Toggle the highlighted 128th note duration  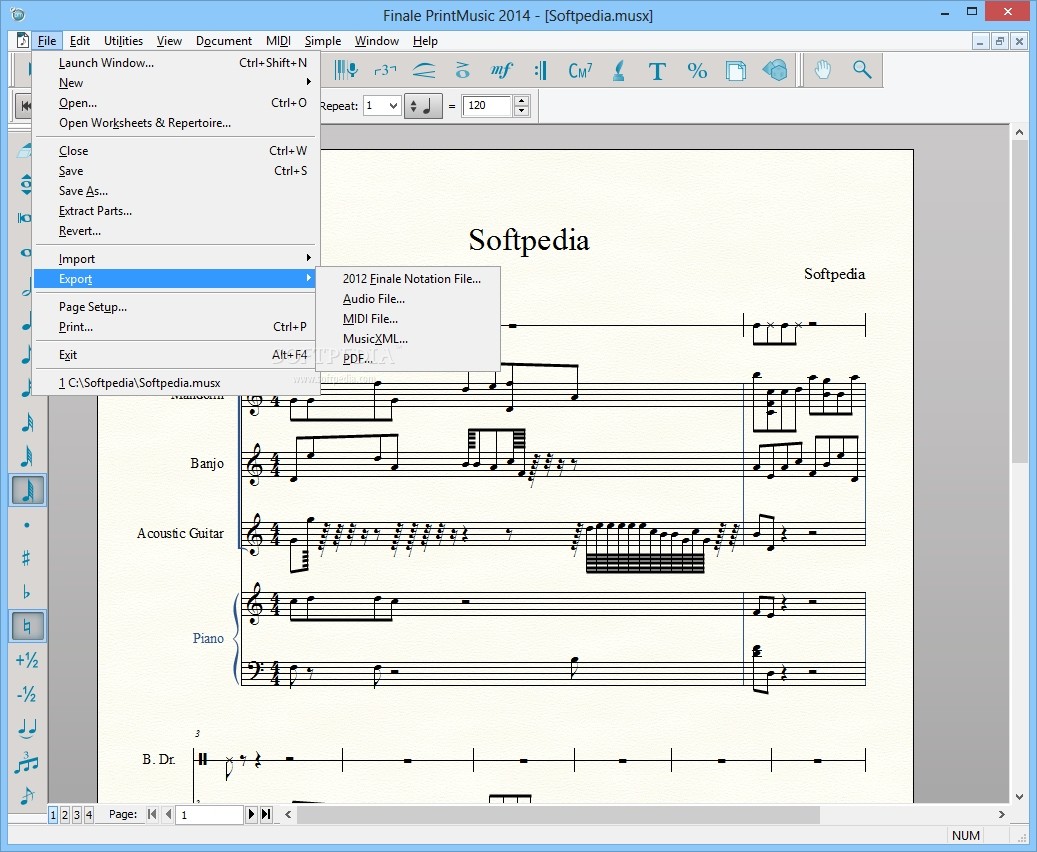pos(27,490)
